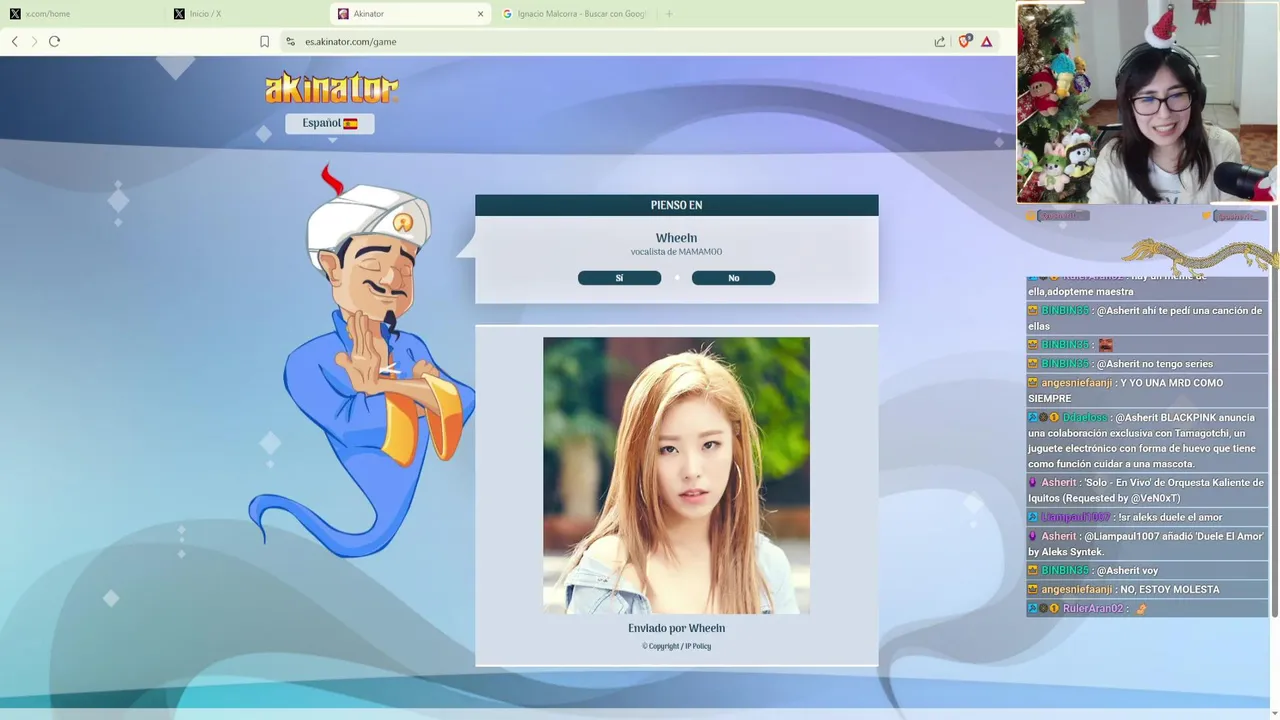Screen dimensions: 1280x720
Task: Bookmark this page with the bookmark icon
Action: (x=264, y=41)
